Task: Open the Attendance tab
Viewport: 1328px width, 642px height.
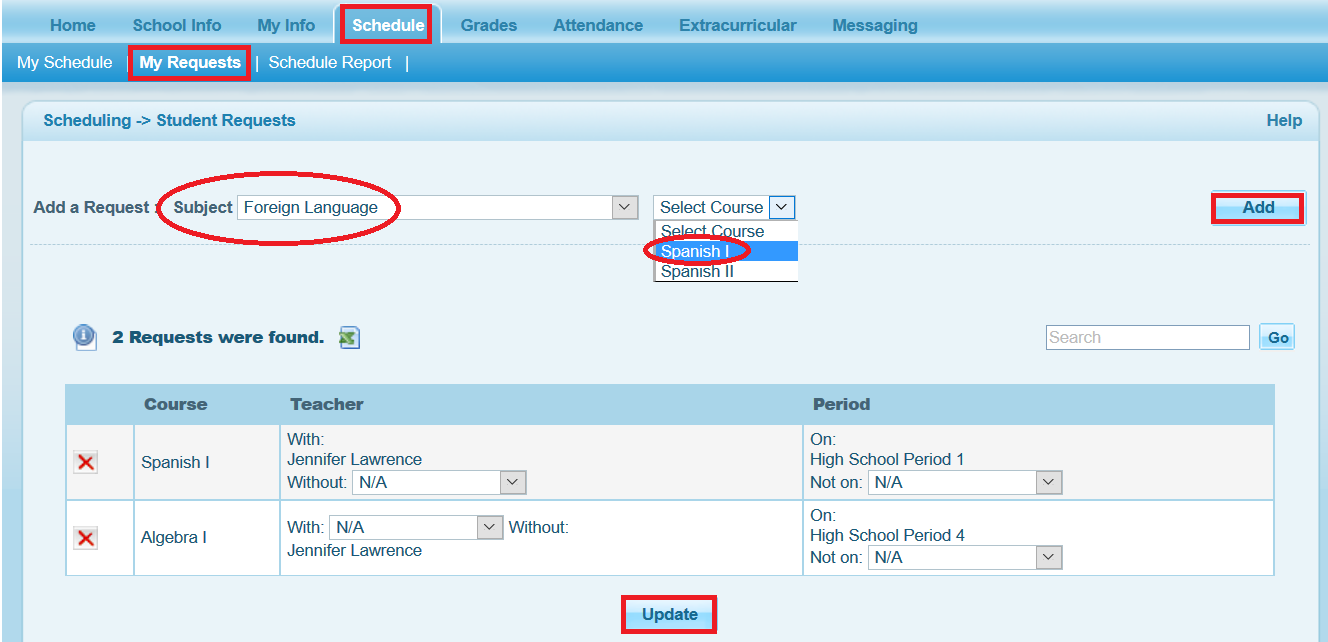Action: [x=597, y=24]
